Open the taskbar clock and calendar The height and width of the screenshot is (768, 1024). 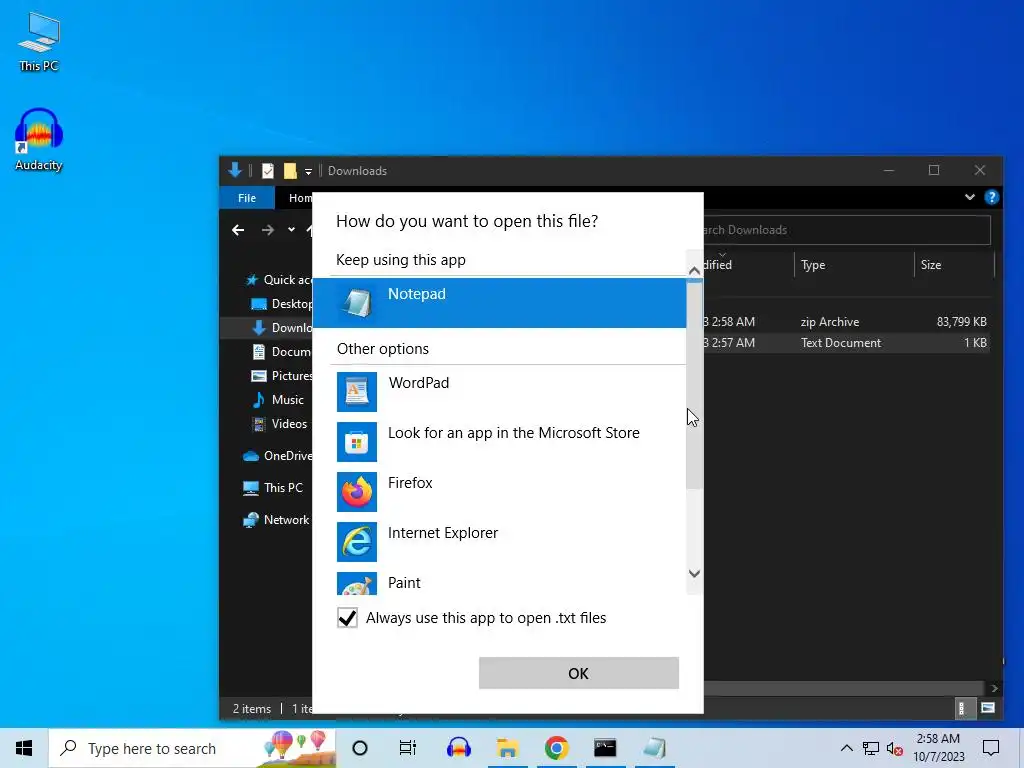coord(938,748)
